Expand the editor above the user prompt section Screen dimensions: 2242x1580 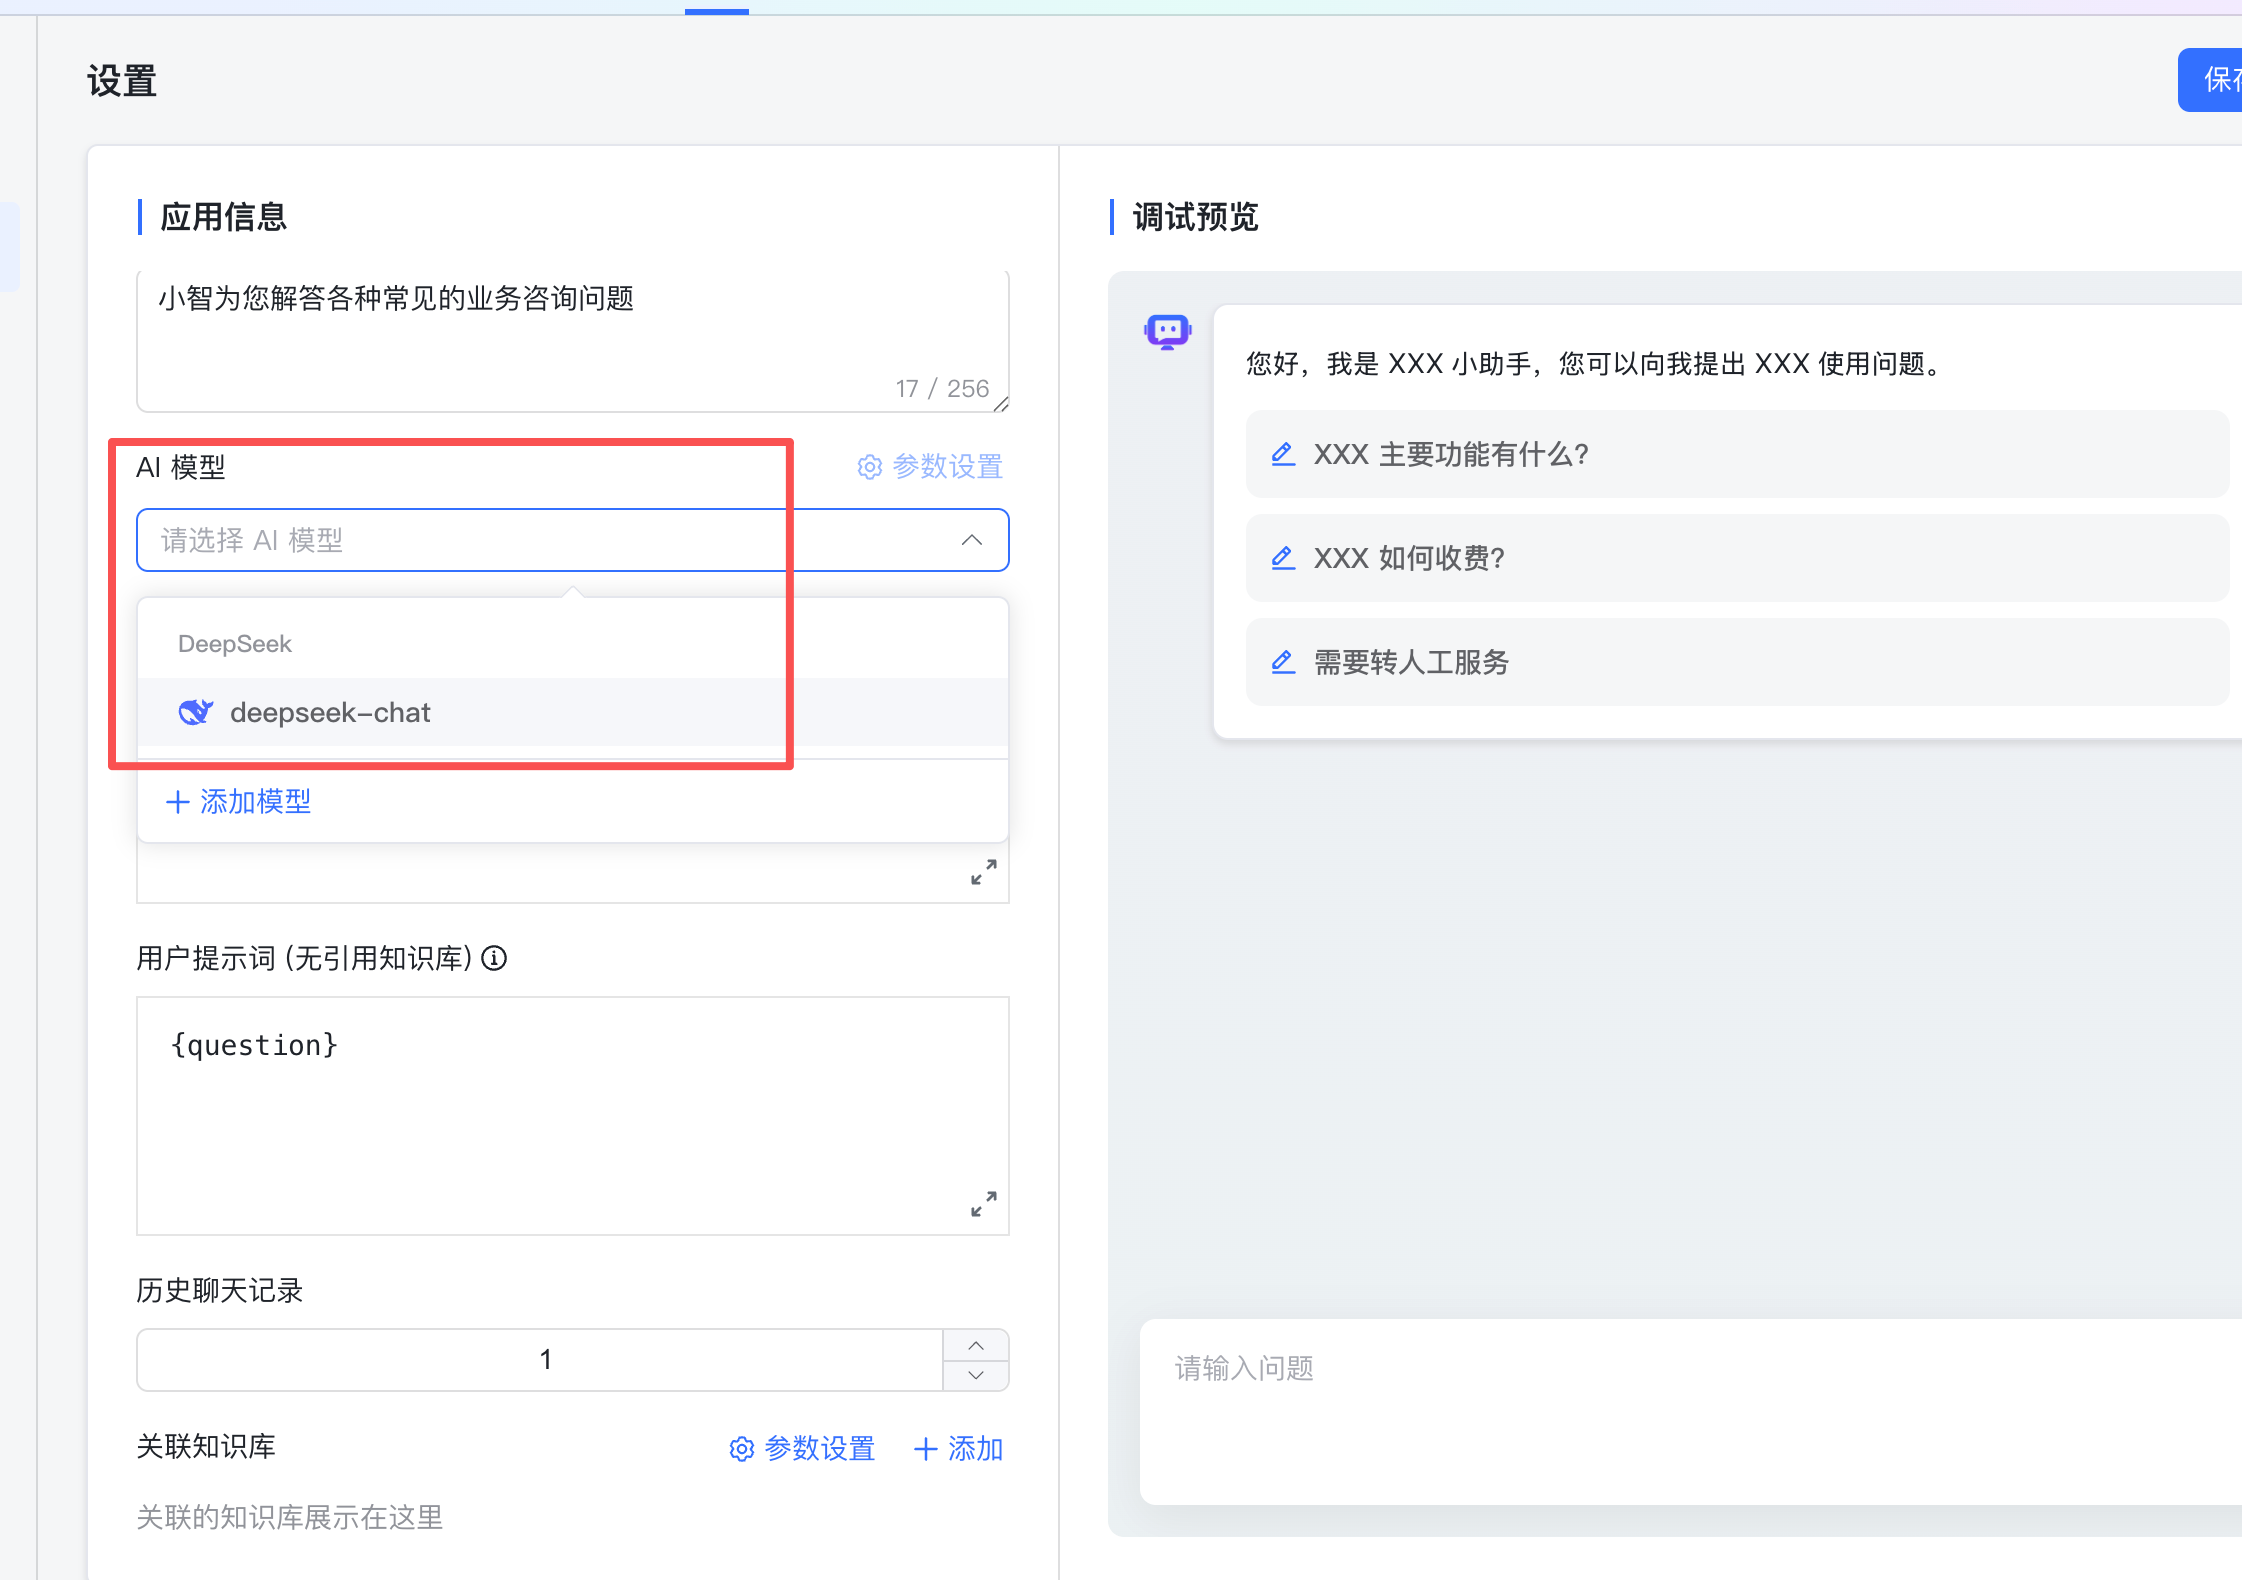pos(984,872)
